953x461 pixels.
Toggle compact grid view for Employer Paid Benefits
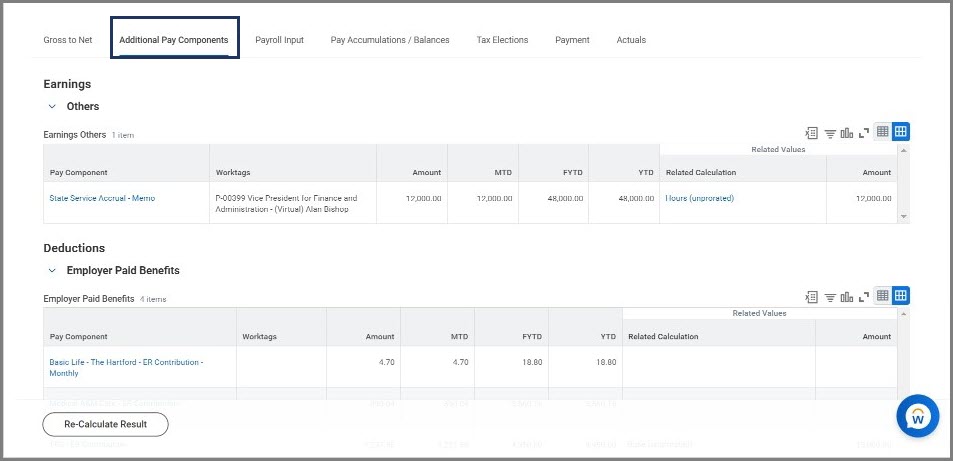[883, 296]
